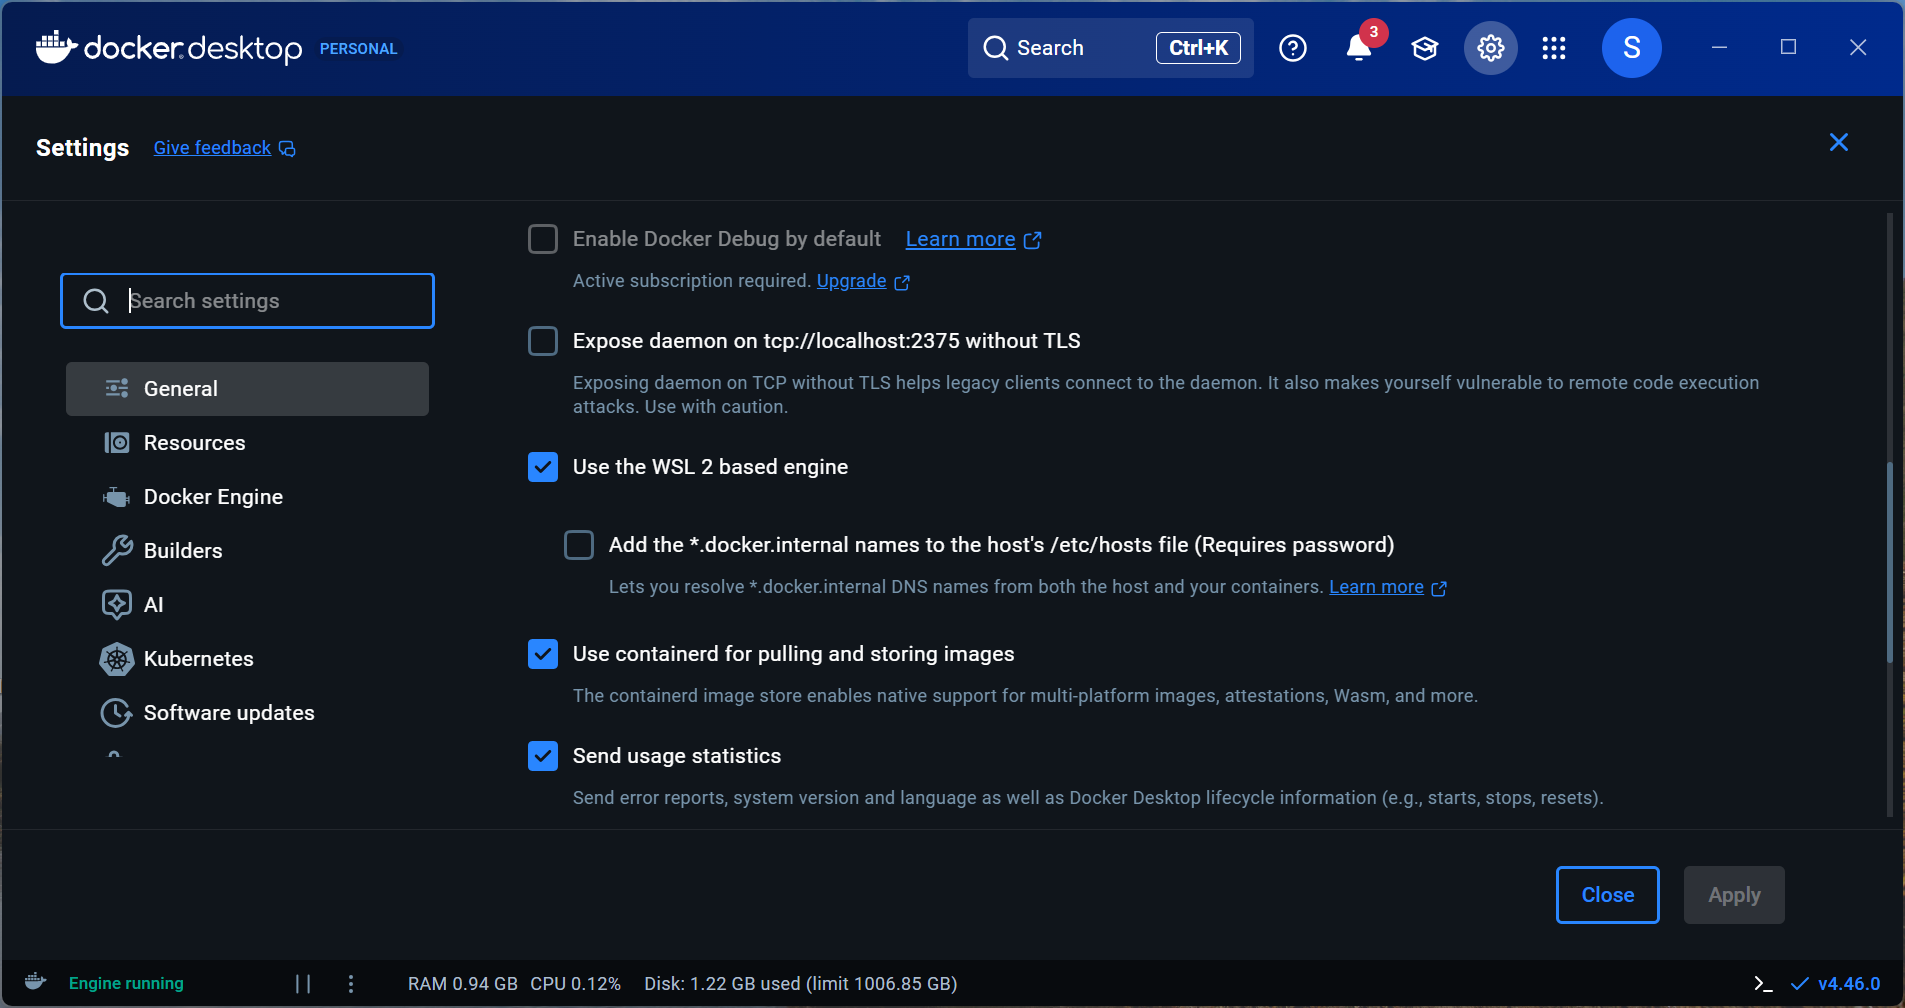Open the AI settings section
The width and height of the screenshot is (1905, 1008).
point(247,605)
